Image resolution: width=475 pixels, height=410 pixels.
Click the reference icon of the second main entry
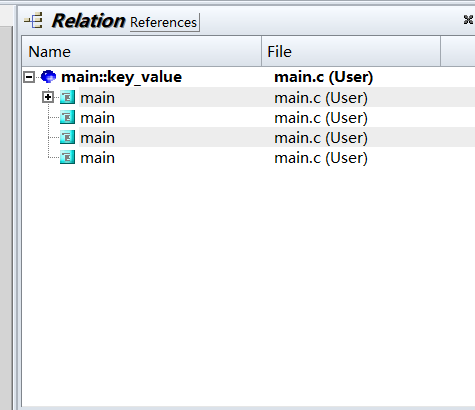point(67,117)
